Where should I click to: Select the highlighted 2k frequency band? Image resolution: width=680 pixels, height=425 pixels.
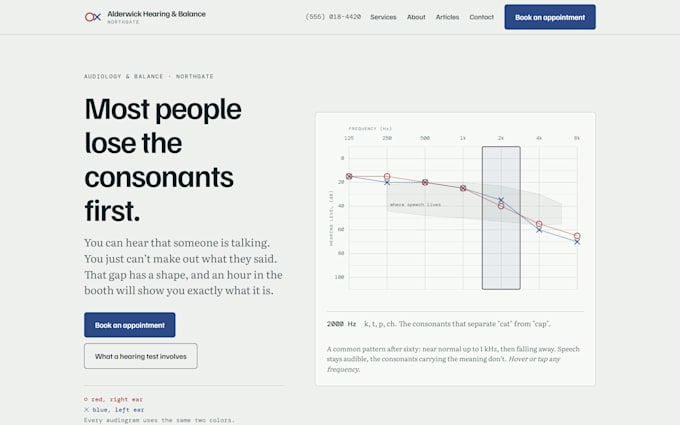(501, 218)
